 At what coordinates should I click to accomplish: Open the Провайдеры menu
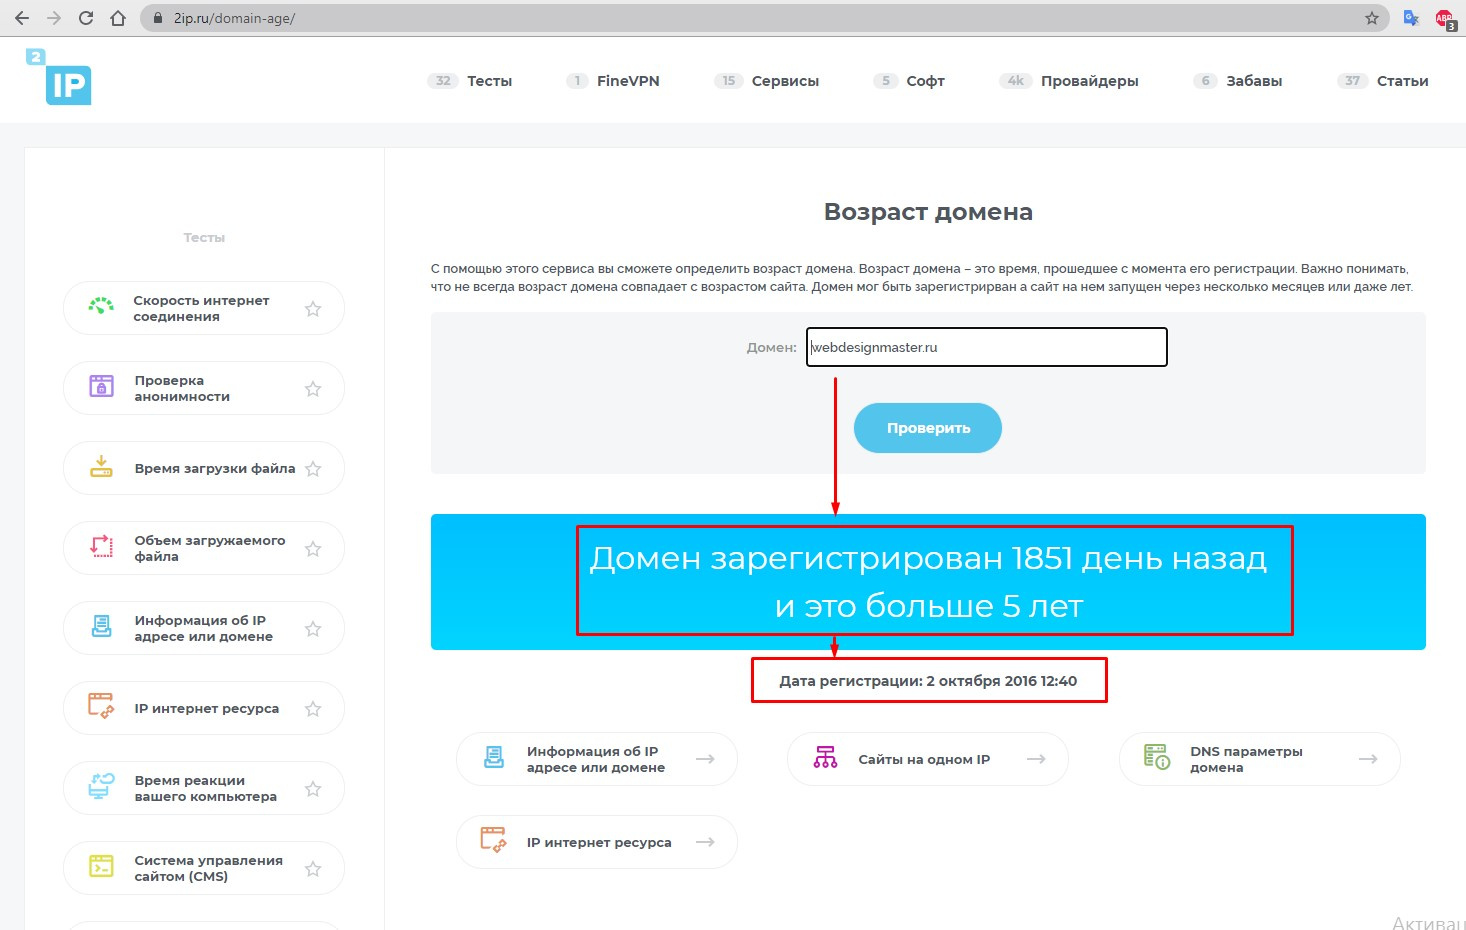1089,81
